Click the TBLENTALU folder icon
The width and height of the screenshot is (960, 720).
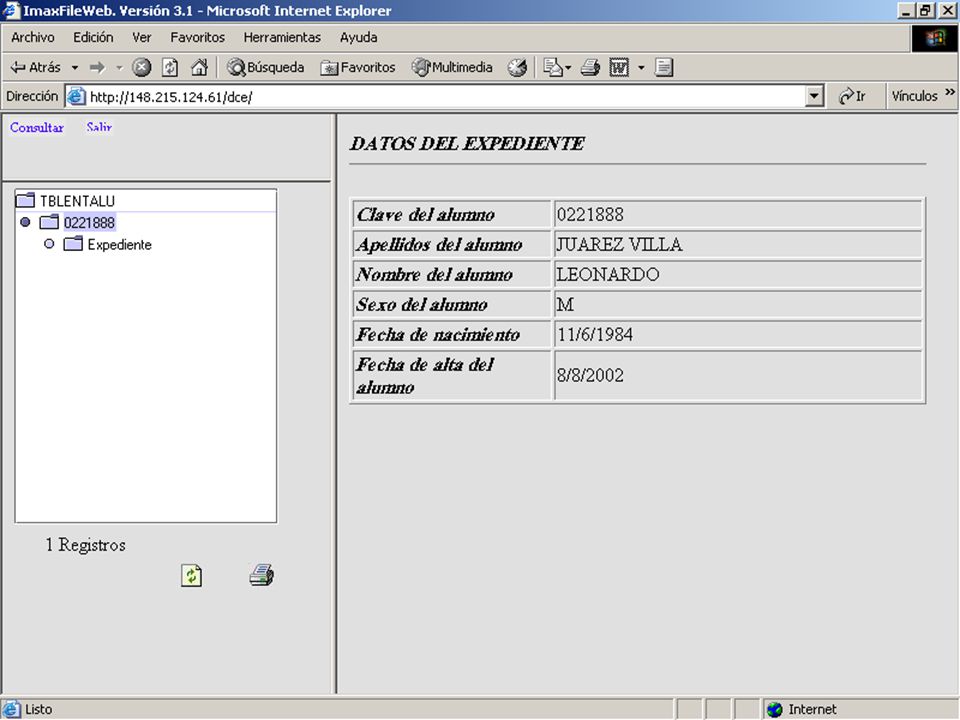pyautogui.click(x=25, y=200)
